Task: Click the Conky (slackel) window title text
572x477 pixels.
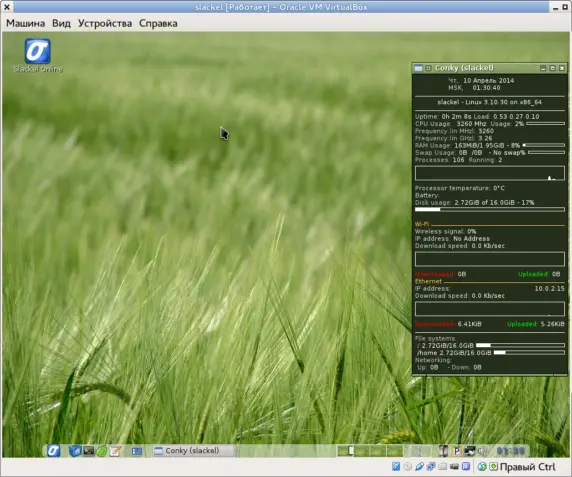Action: pyautogui.click(x=464, y=68)
